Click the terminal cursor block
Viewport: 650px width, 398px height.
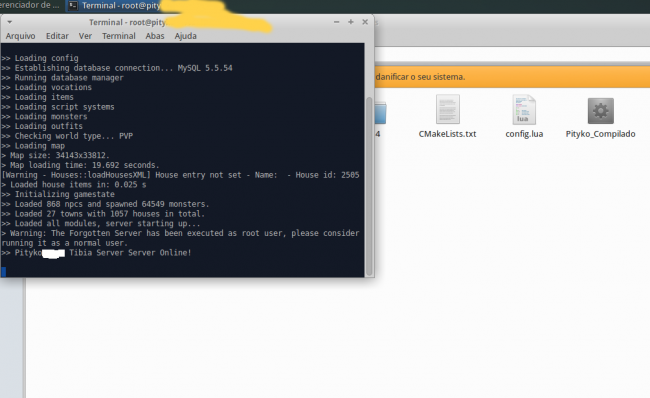coord(4,272)
